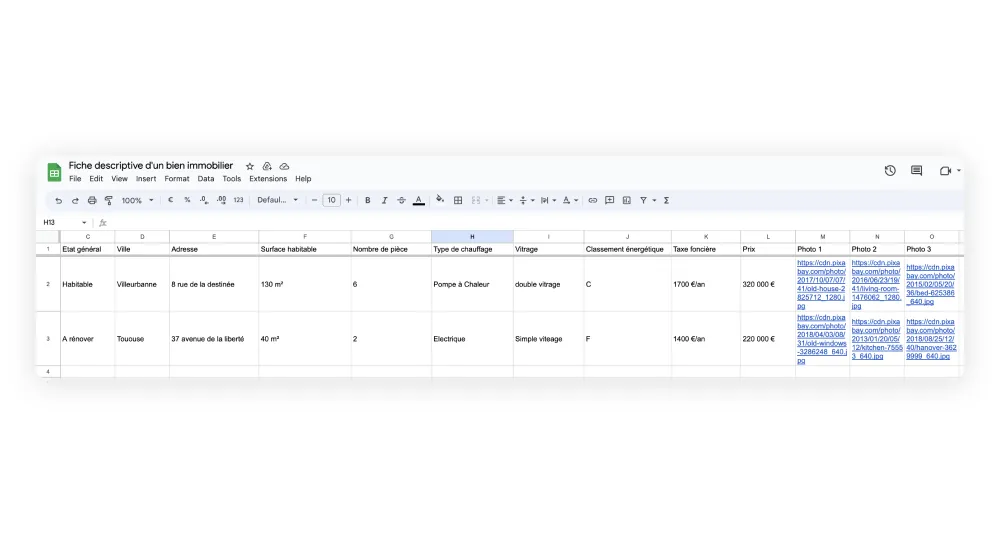Toggle strikethrough formatting
This screenshot has height=537, width=1000.
tap(401, 200)
